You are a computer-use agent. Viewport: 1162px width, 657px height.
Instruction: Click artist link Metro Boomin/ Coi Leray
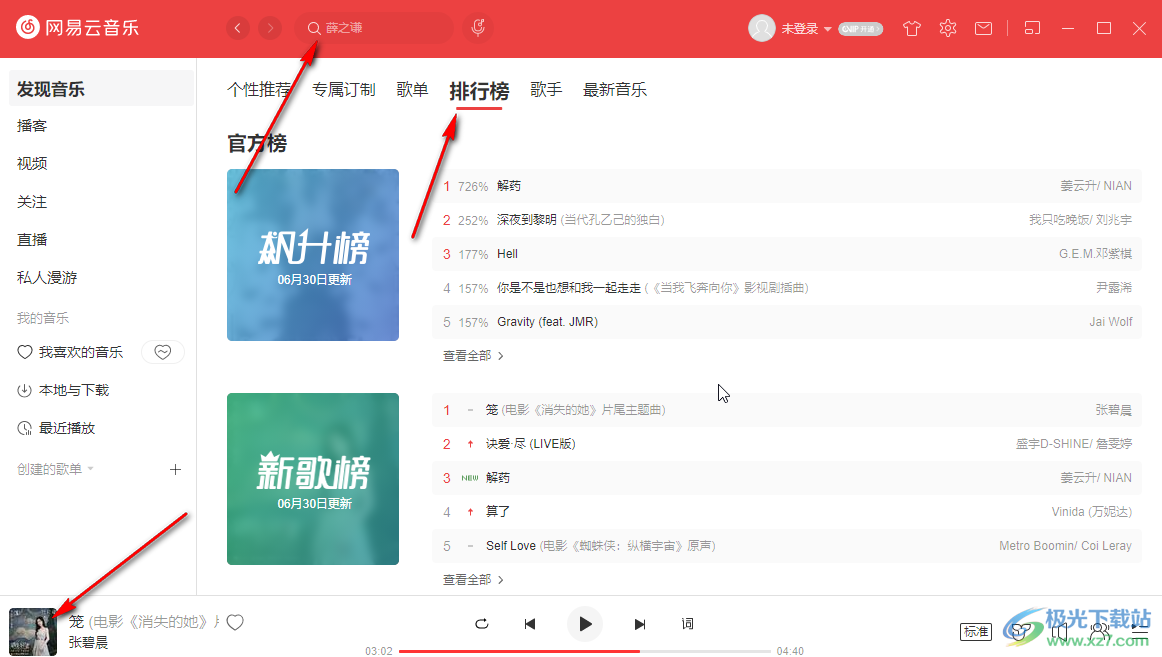tap(1065, 546)
